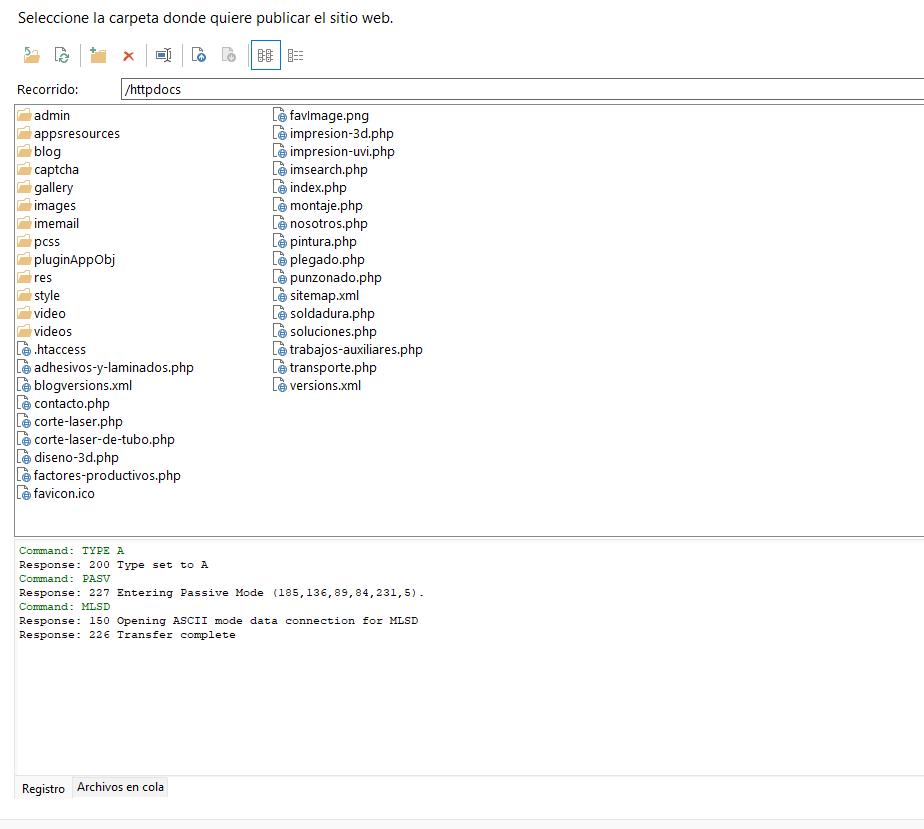
Task: Open the Archivos en cola tab
Action: click(120, 787)
